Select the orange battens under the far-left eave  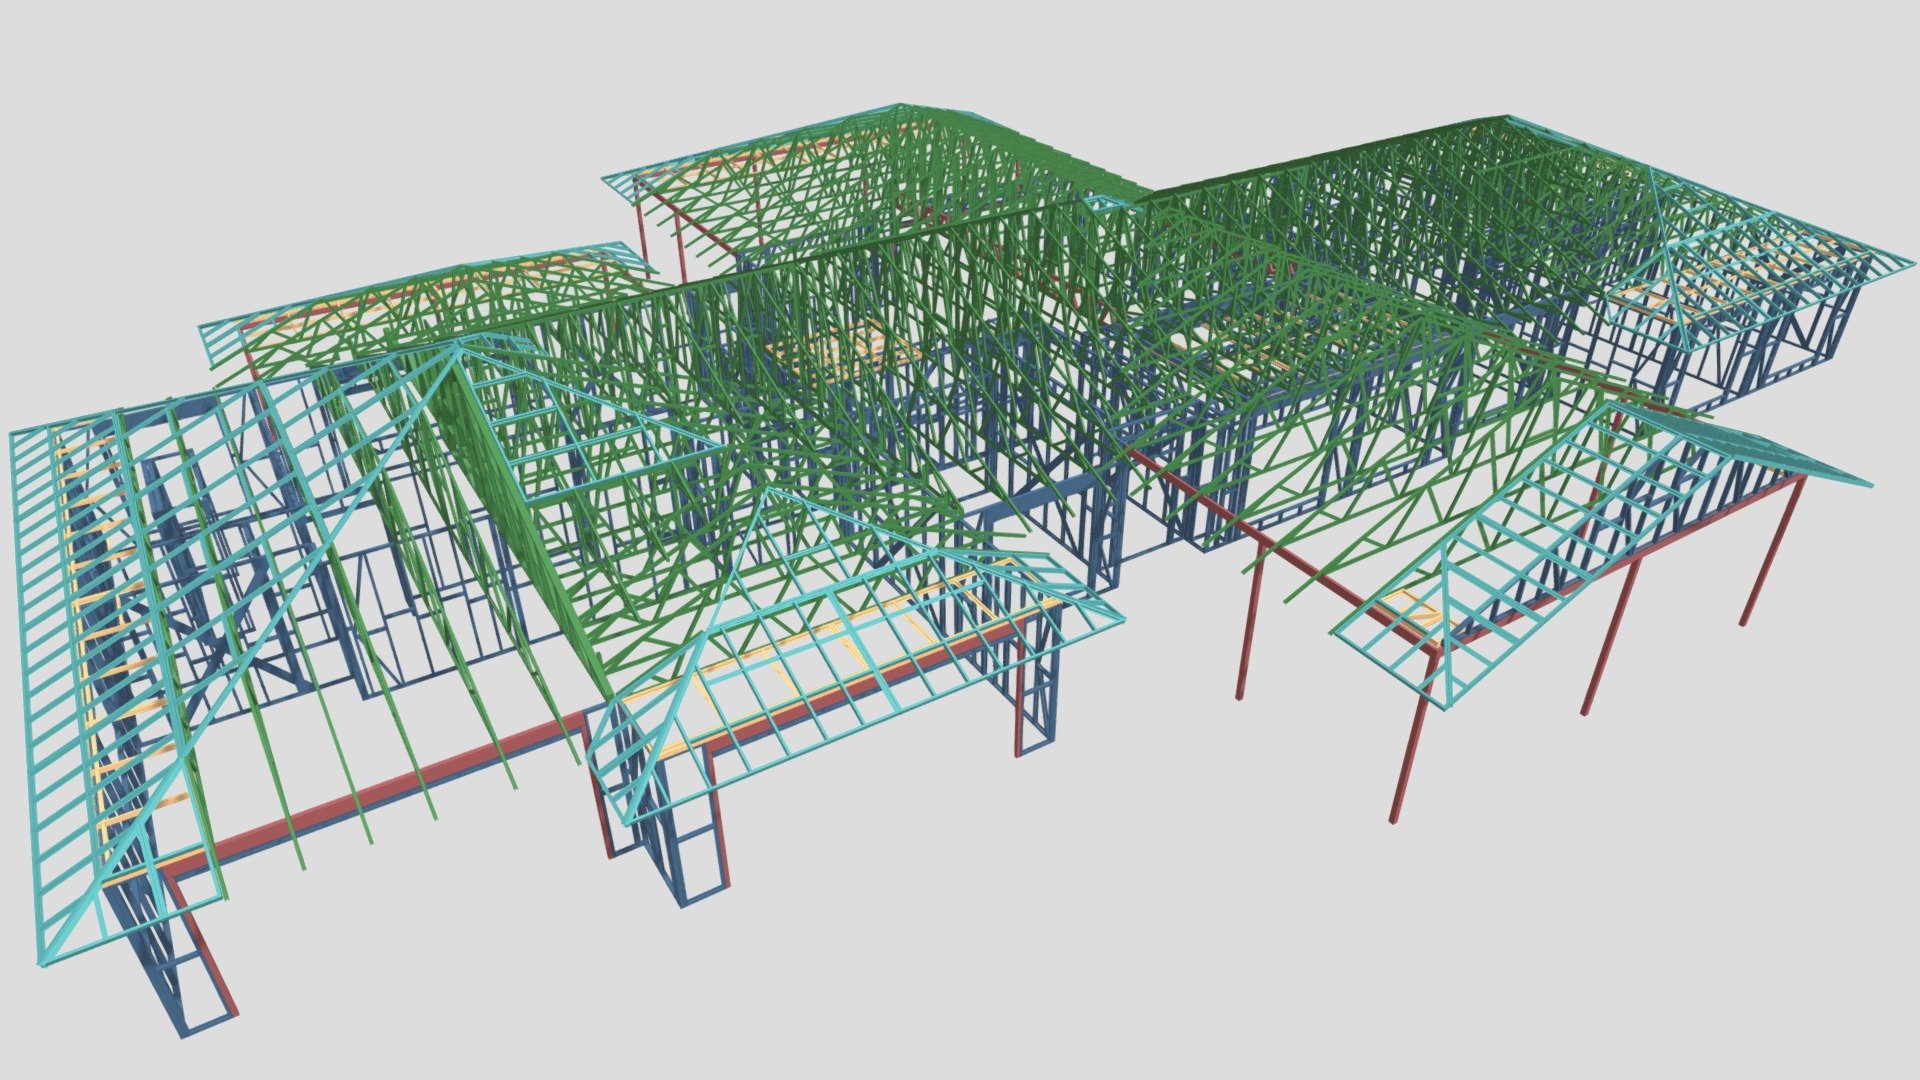tap(105, 640)
